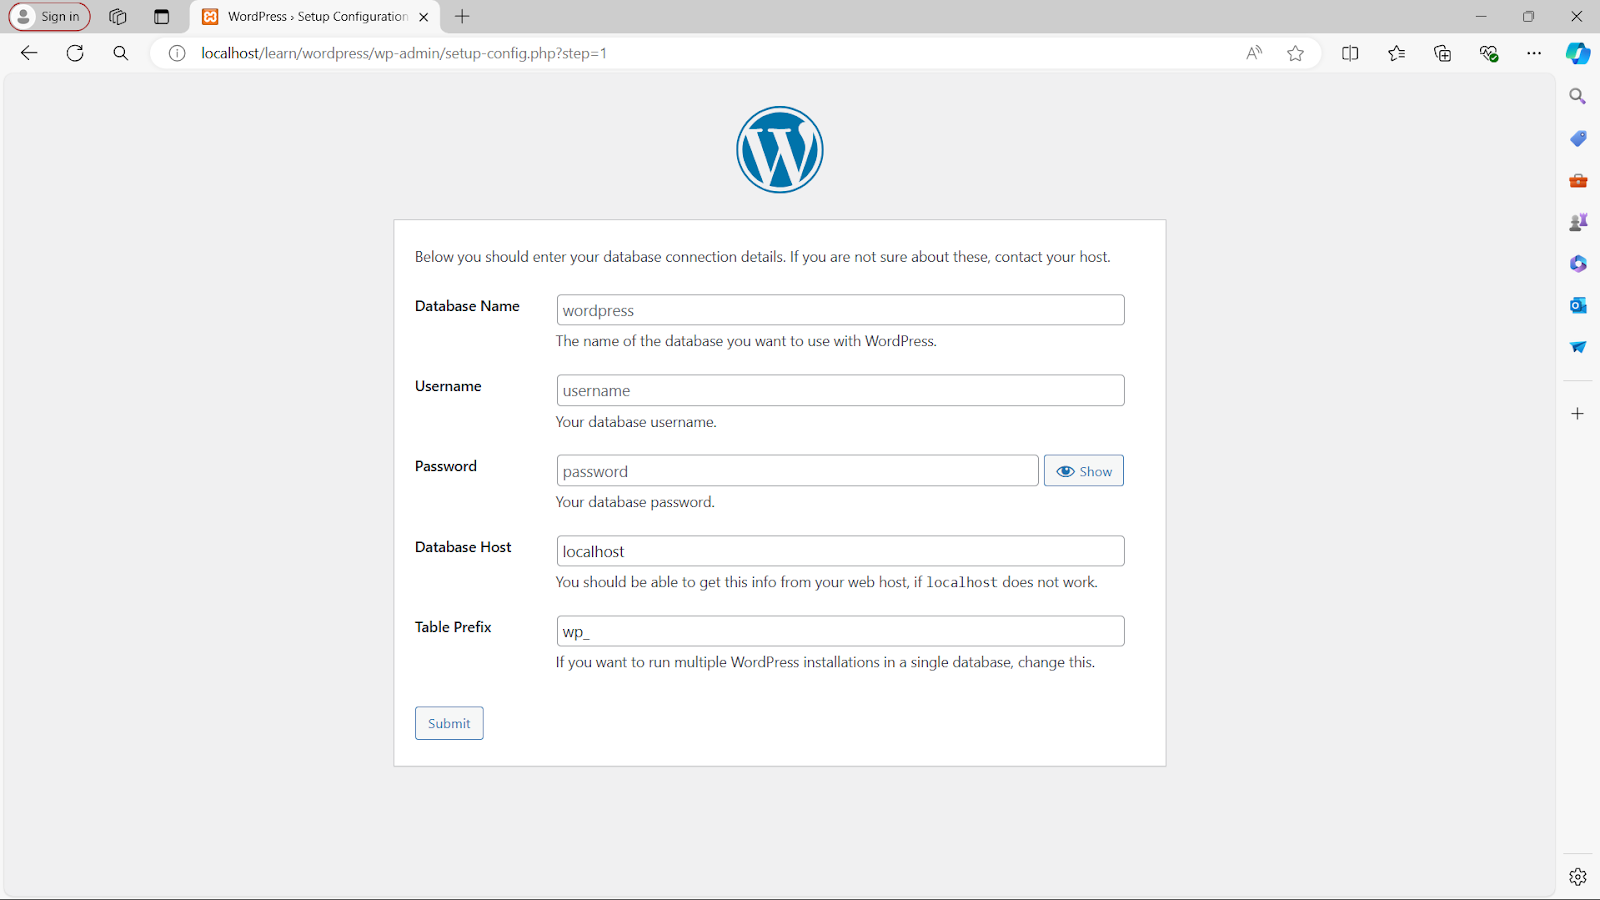Submit the database configuration form

point(449,723)
